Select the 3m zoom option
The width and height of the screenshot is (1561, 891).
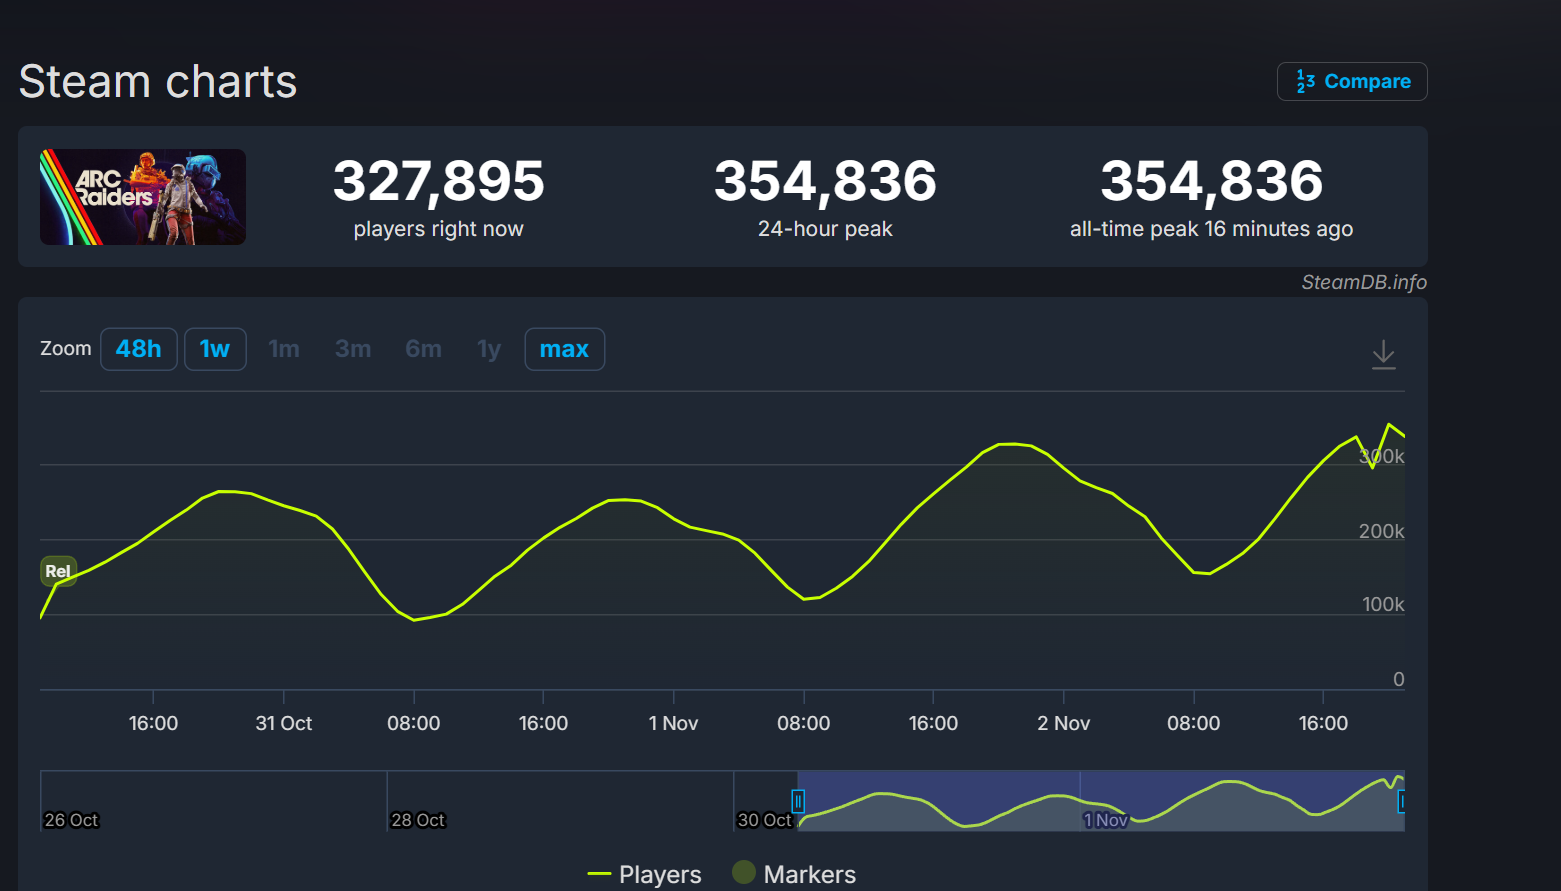click(353, 349)
